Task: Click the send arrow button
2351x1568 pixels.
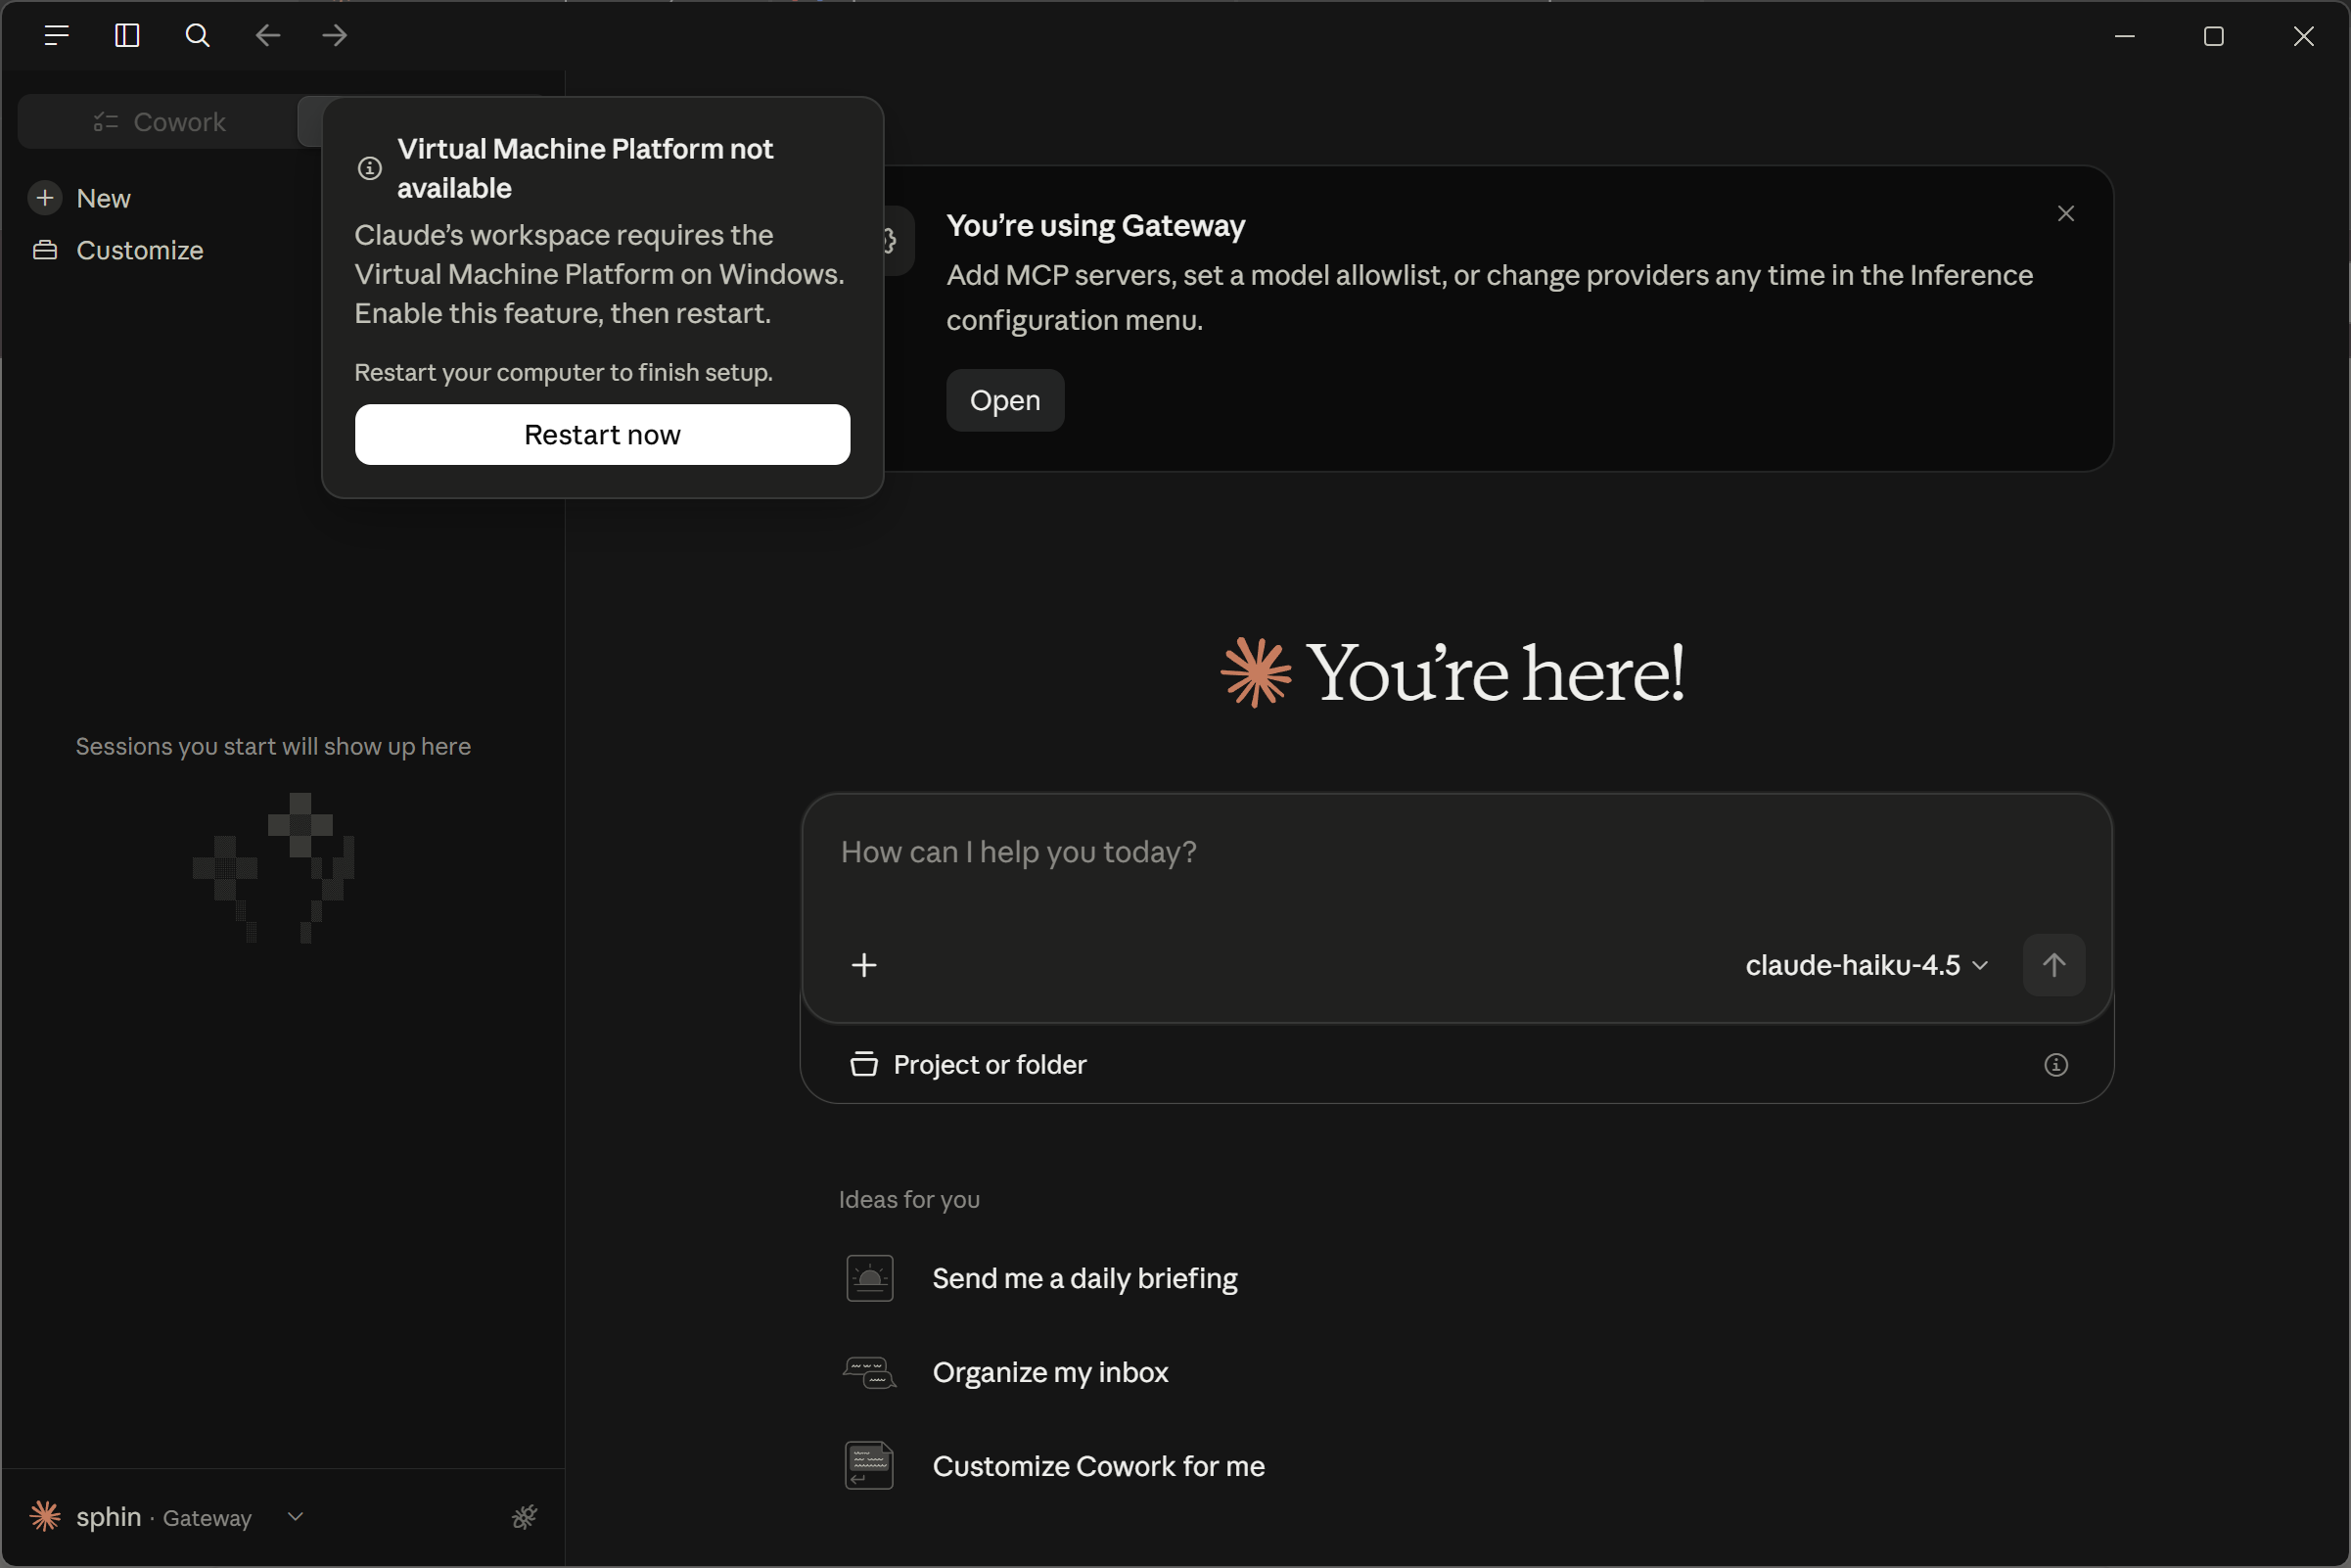Action: (2054, 965)
